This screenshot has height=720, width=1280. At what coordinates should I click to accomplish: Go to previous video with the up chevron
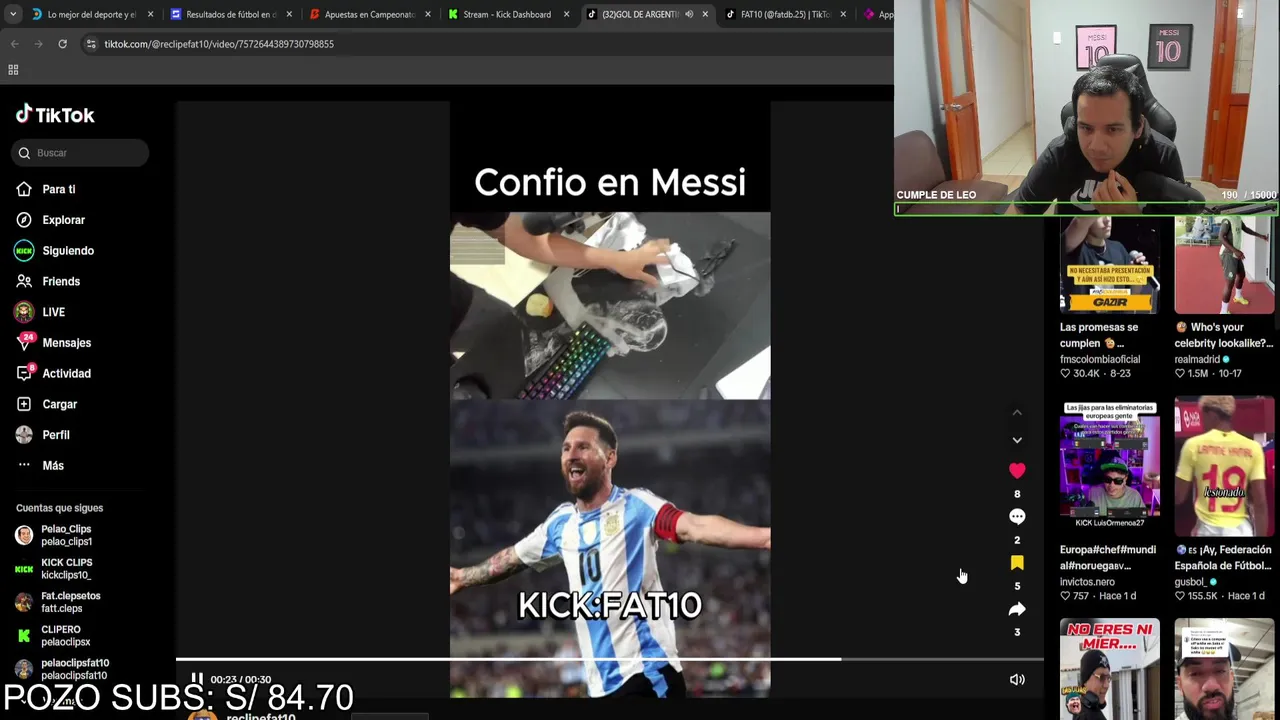1017,412
